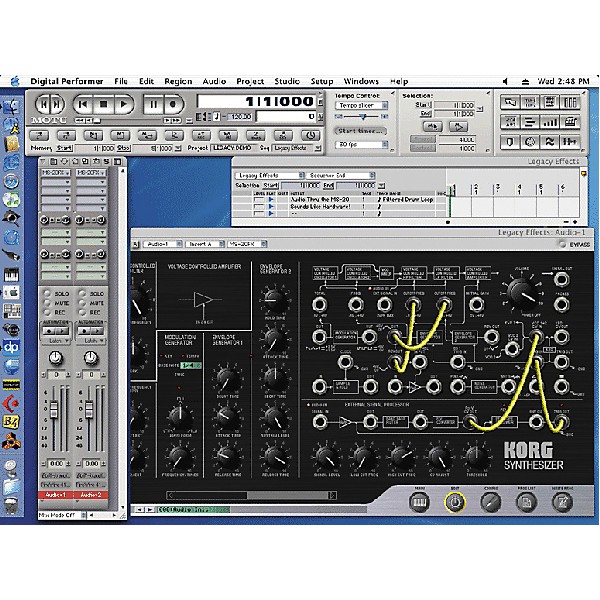Open the Audio menu
Image resolution: width=600 pixels, height=600 pixels.
point(214,81)
